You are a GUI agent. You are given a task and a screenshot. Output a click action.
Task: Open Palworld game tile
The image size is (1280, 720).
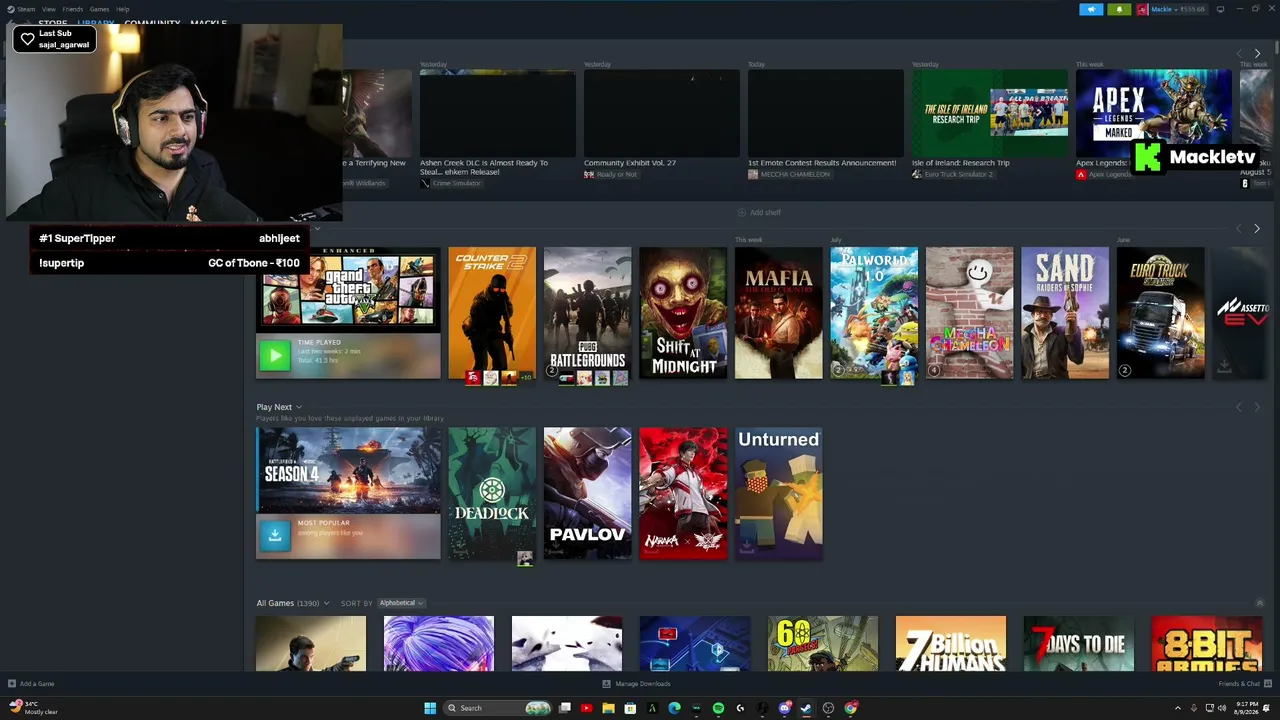point(874,314)
